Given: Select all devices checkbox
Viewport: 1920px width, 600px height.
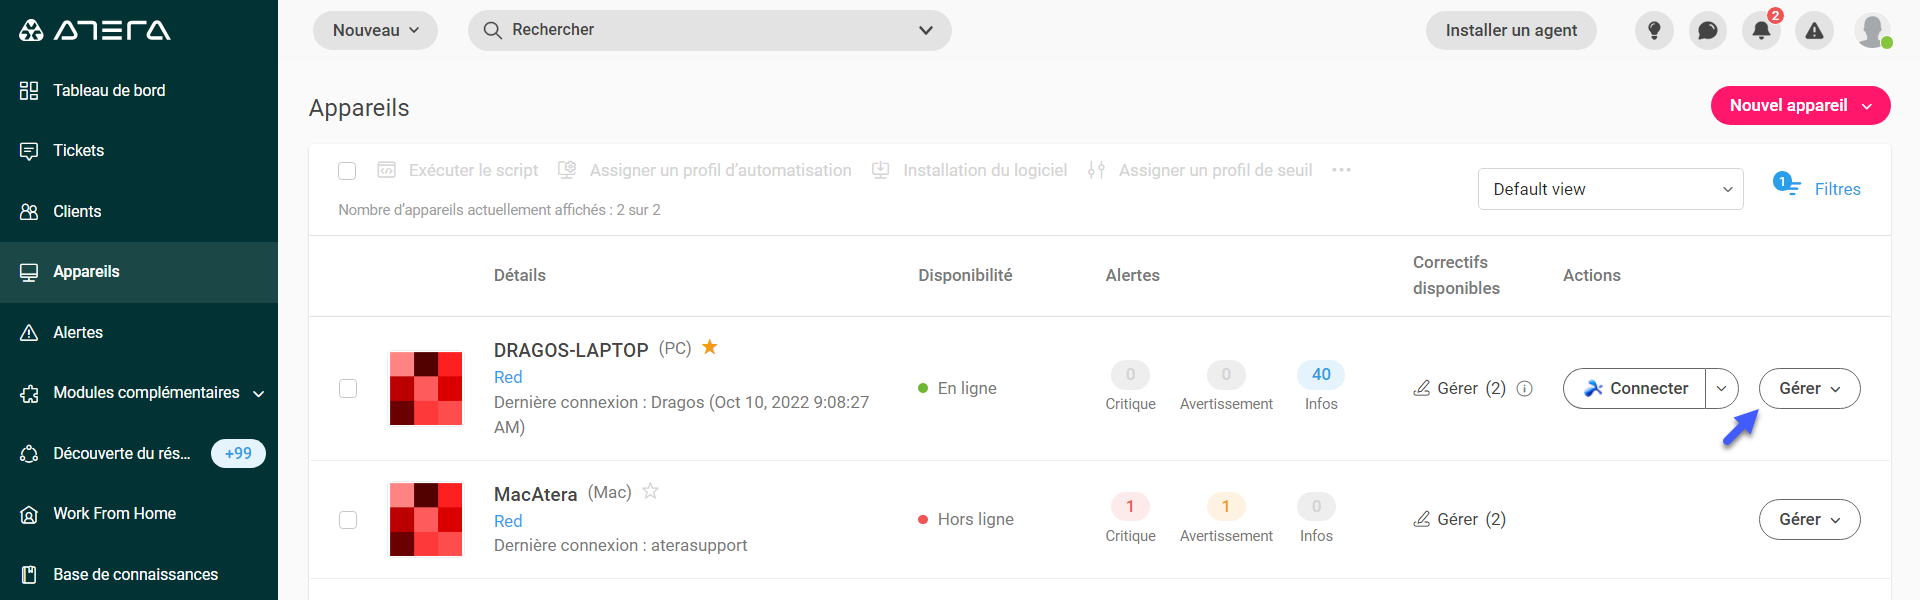Looking at the screenshot, I should (x=347, y=171).
